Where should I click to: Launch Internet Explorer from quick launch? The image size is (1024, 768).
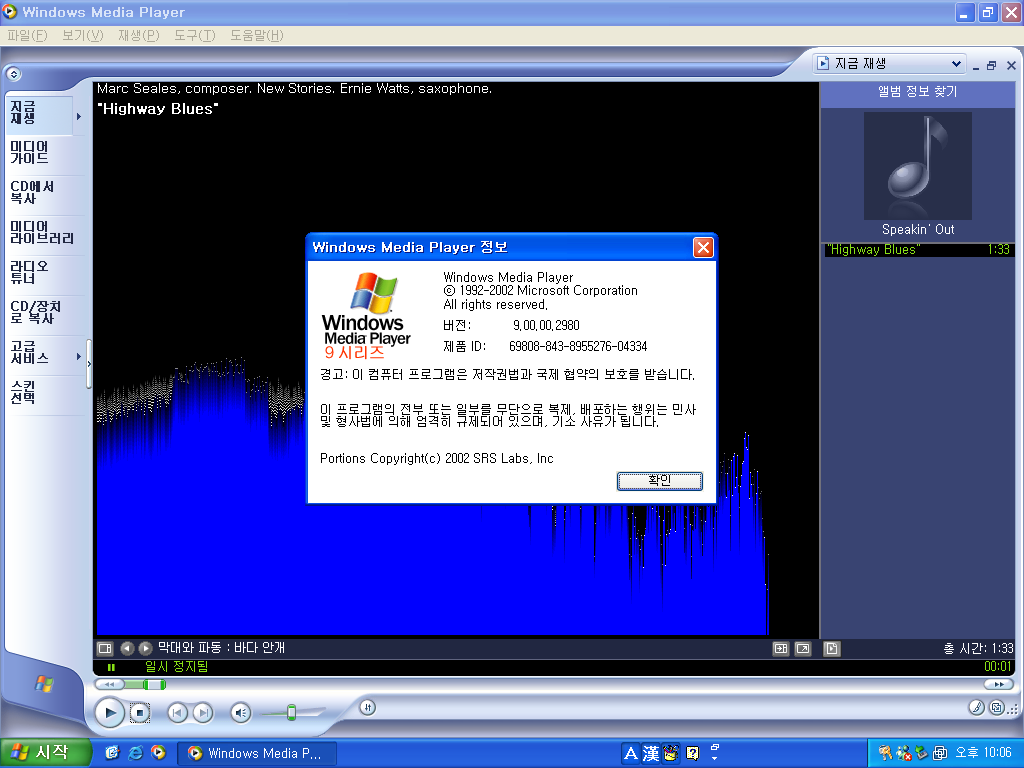point(135,753)
